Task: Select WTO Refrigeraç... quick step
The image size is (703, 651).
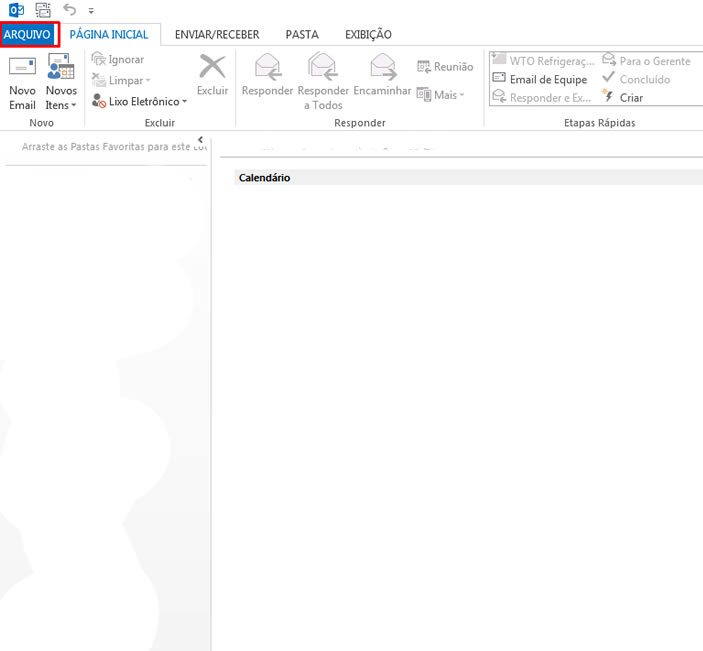Action: coord(544,60)
